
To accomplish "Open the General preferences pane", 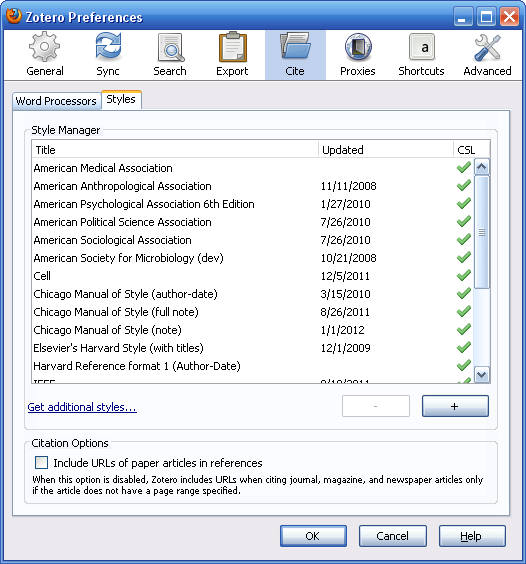I will (x=45, y=55).
